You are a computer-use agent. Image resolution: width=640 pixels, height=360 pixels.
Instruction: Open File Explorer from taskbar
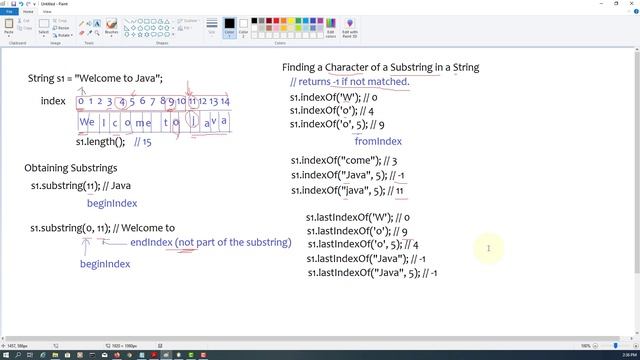click(x=55, y=355)
